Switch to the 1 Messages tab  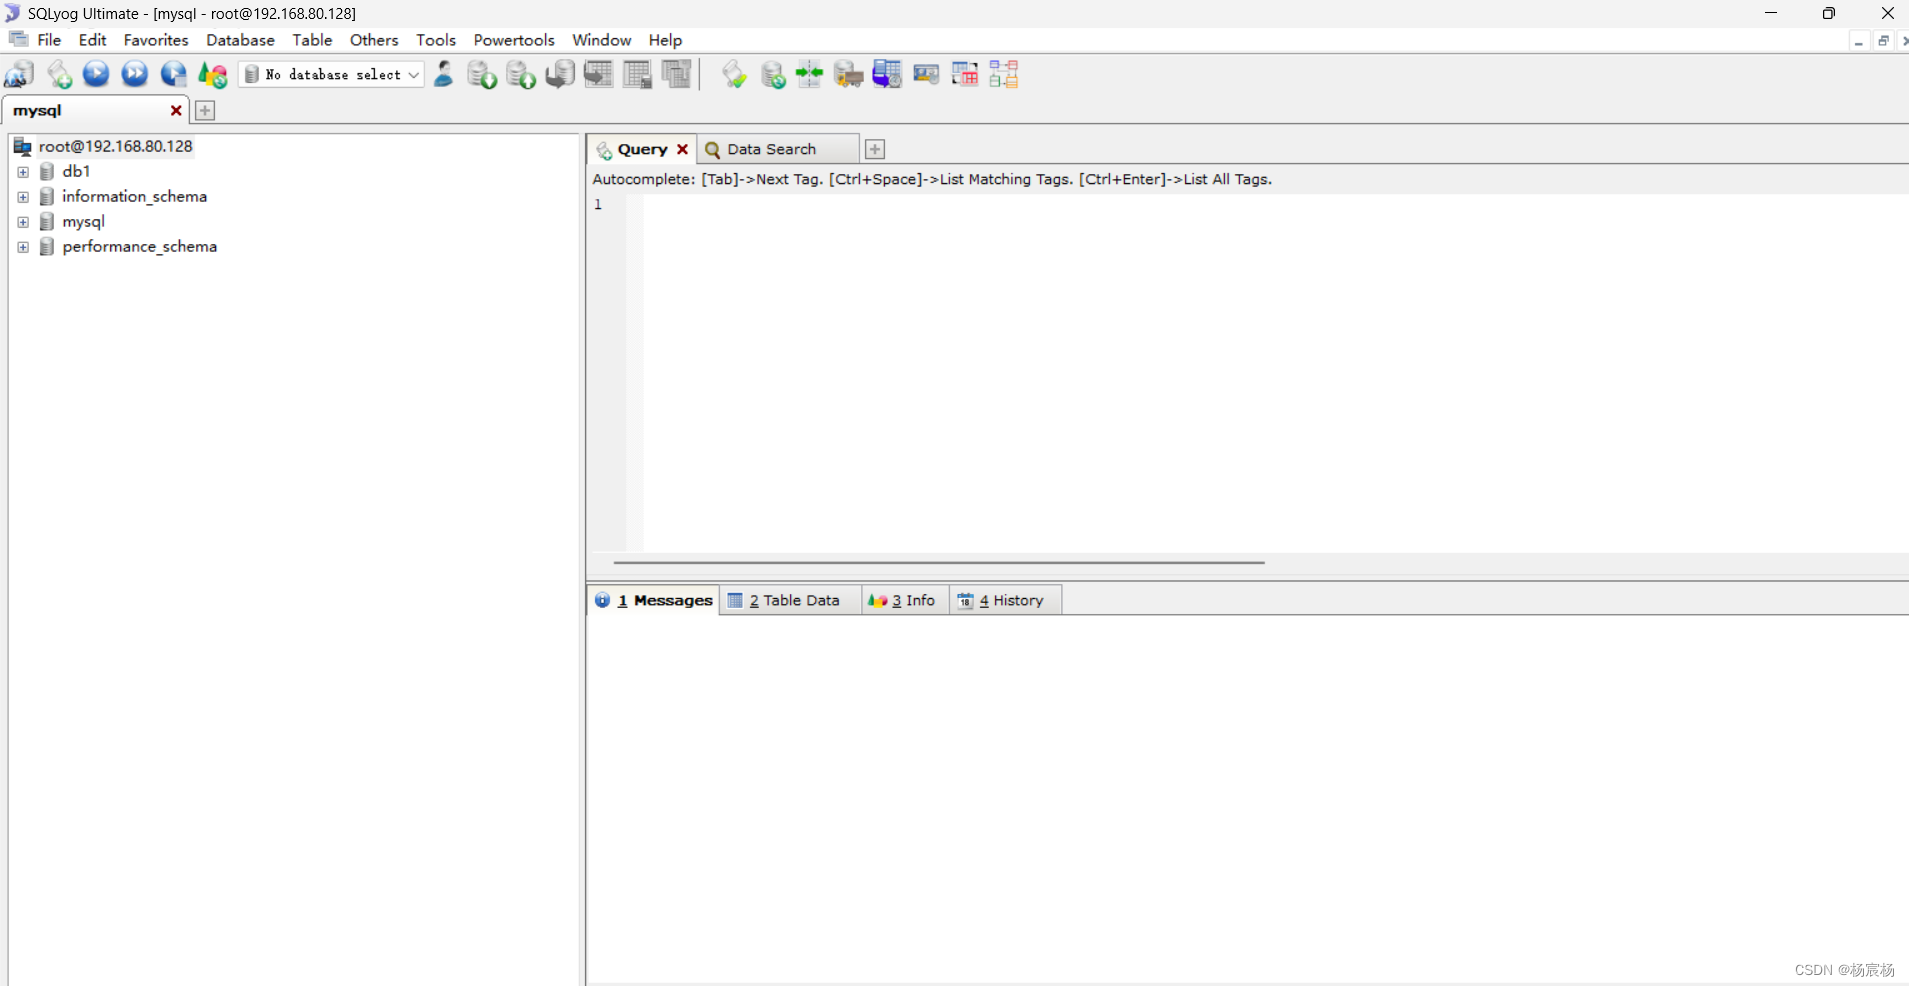tap(654, 600)
